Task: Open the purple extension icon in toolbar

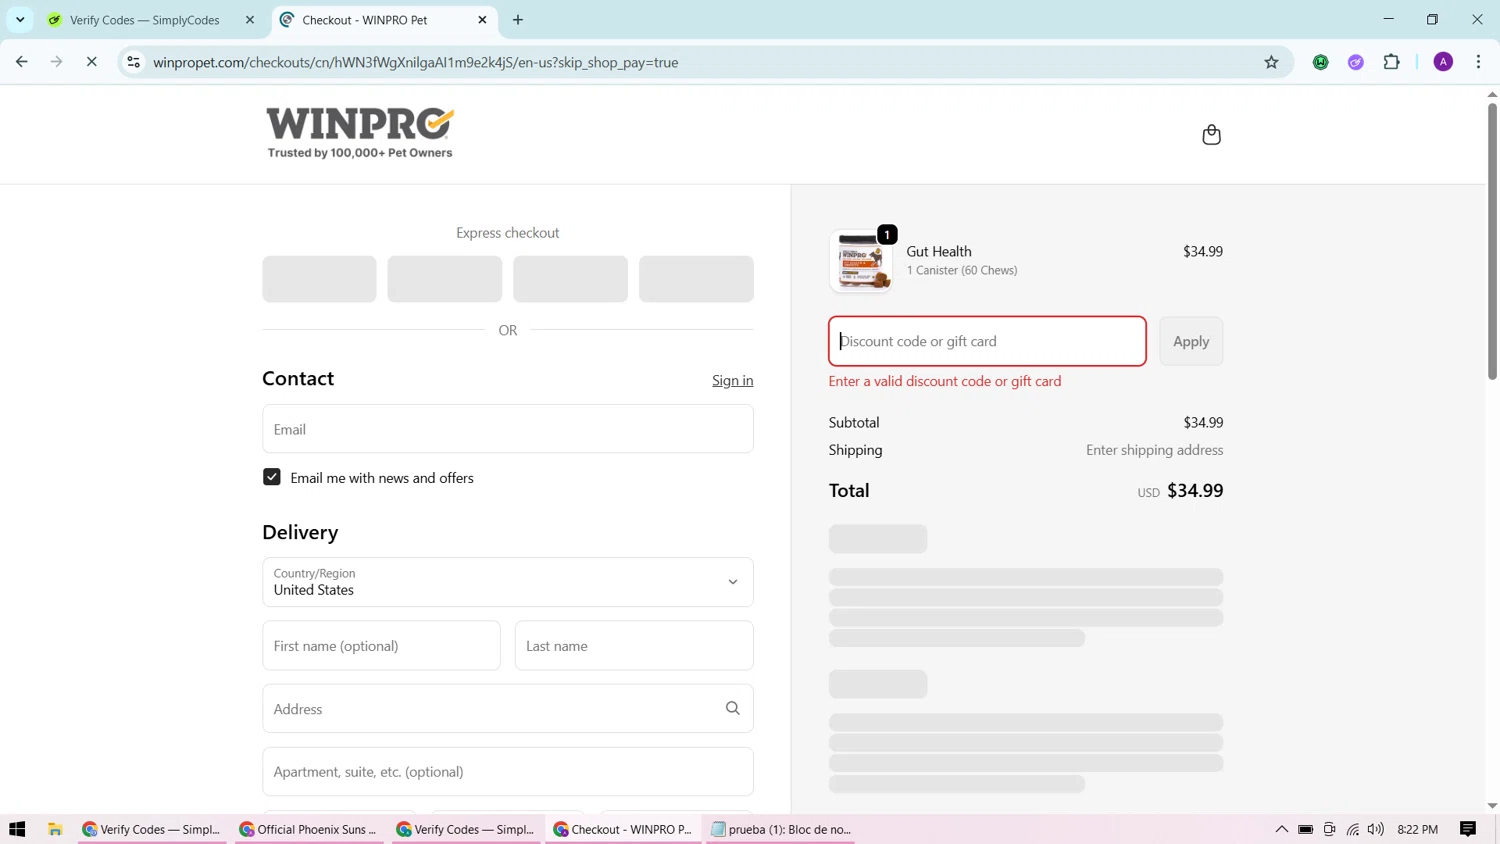Action: point(1356,62)
